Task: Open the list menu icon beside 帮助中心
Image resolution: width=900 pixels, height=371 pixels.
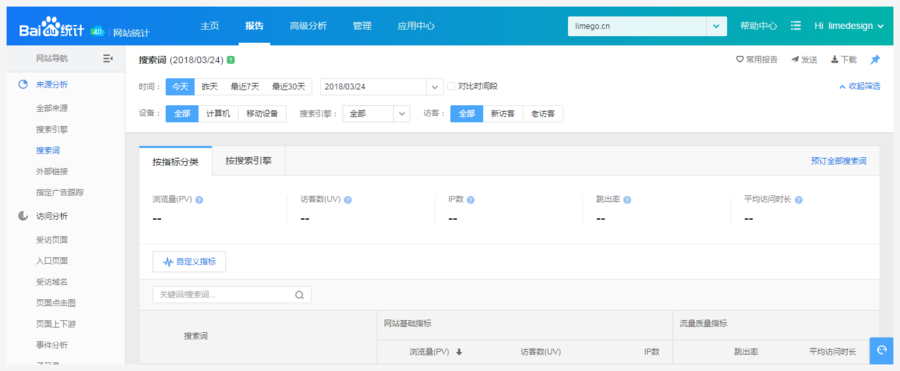Action: (x=796, y=26)
